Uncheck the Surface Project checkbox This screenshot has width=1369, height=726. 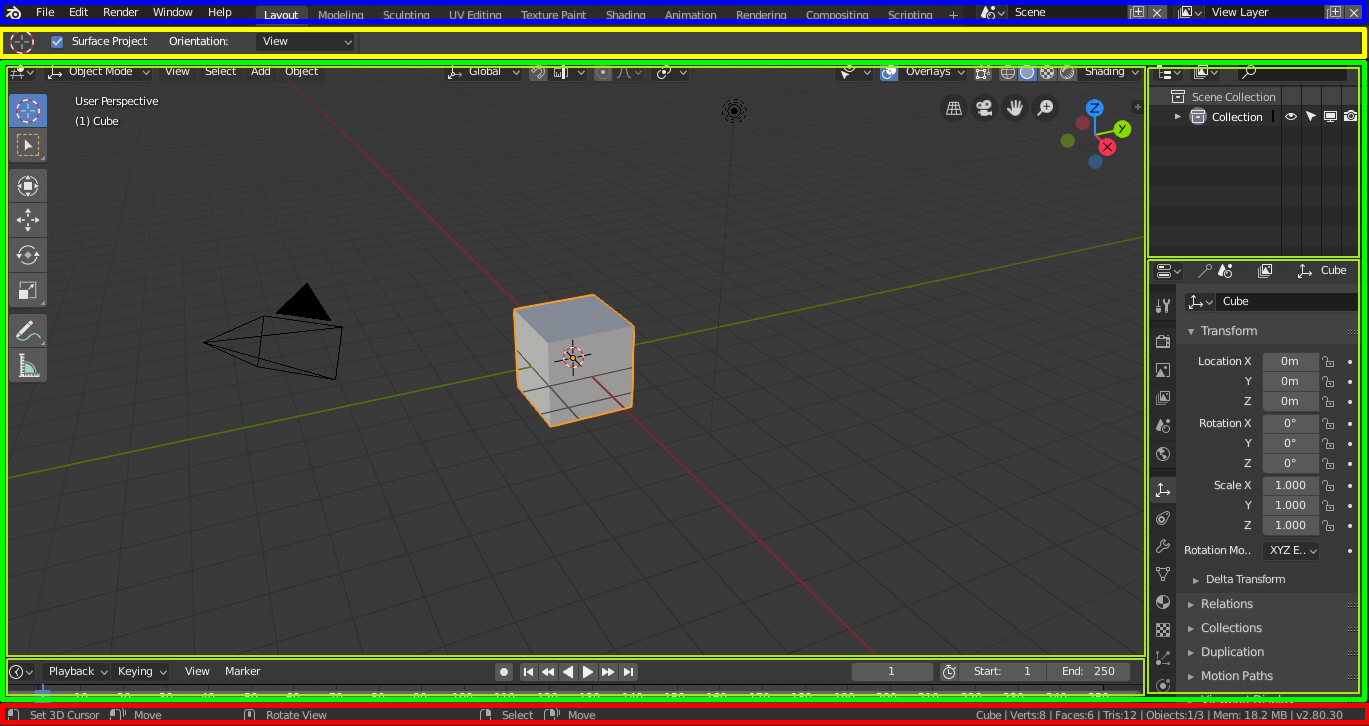57,41
